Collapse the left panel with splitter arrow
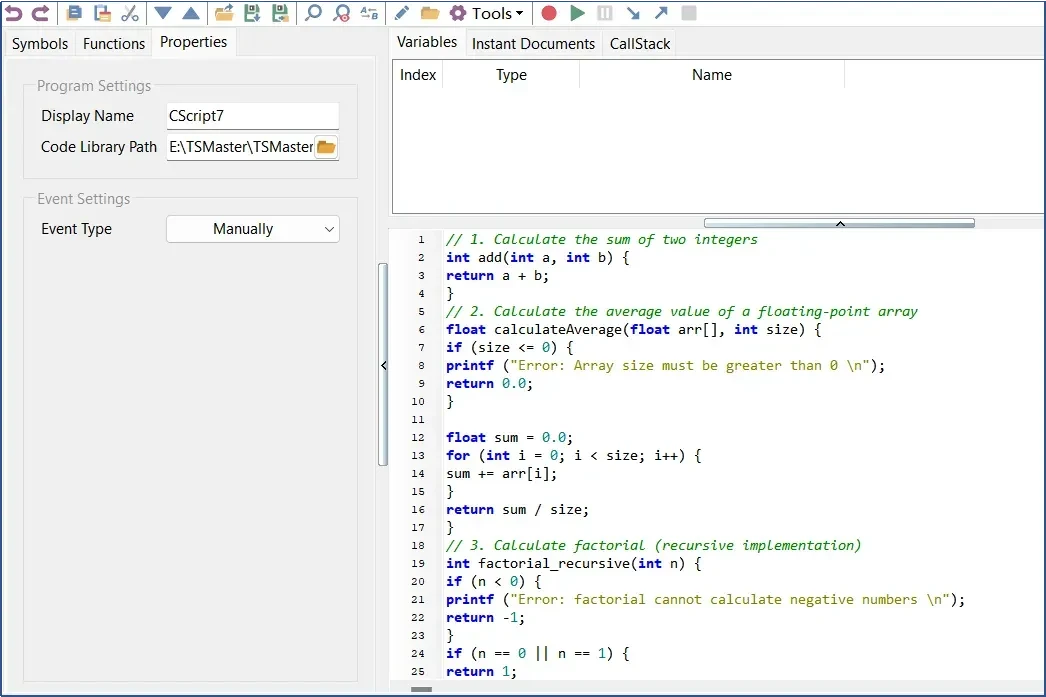The height and width of the screenshot is (697, 1046). tap(384, 366)
